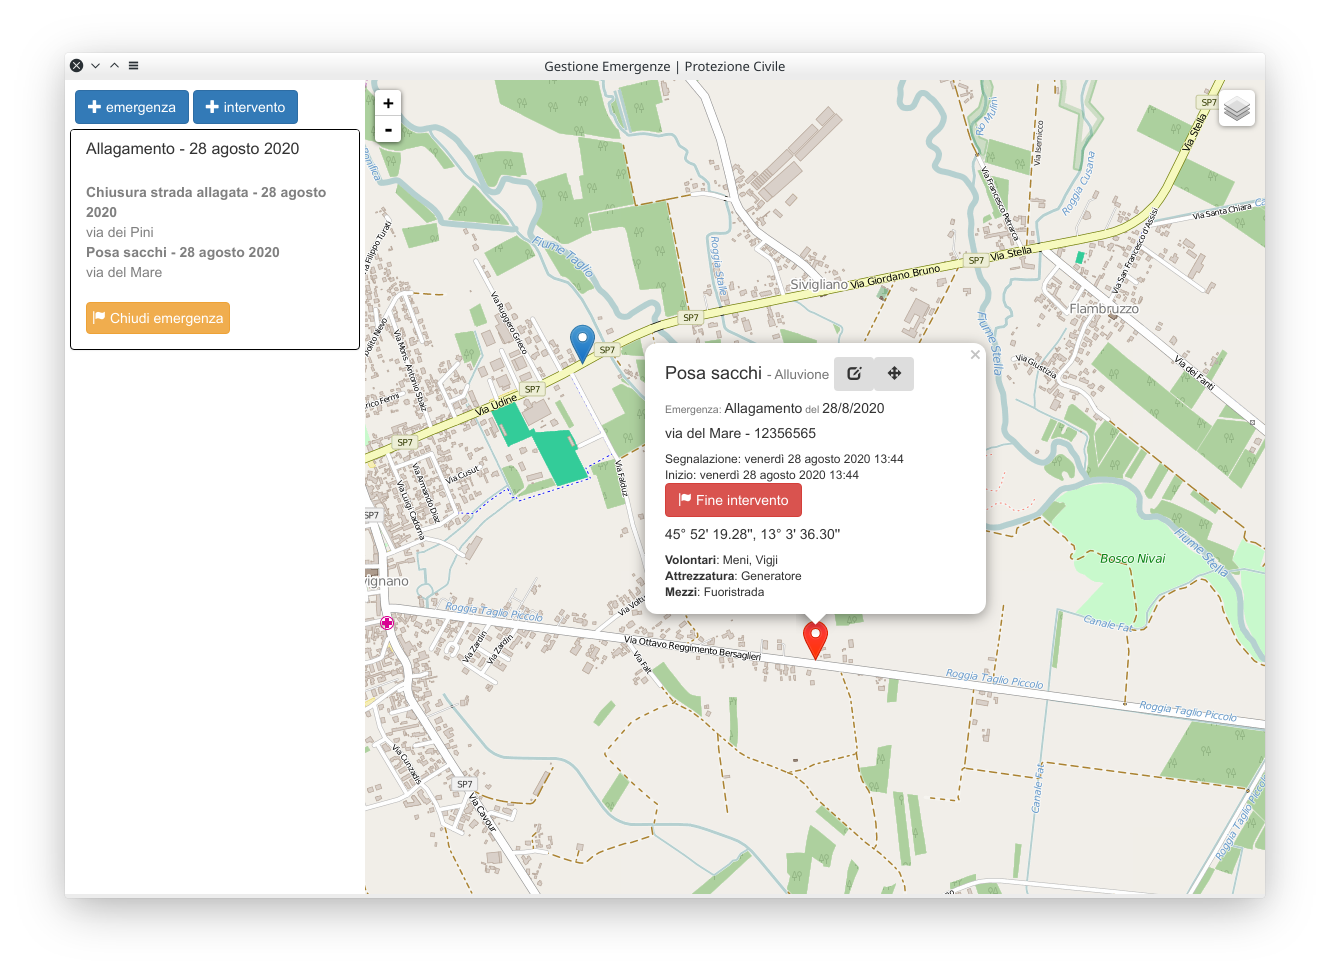Click the 'Attrezzatura: Generatore' line
The height and width of the screenshot is (975, 1330).
[x=733, y=576]
